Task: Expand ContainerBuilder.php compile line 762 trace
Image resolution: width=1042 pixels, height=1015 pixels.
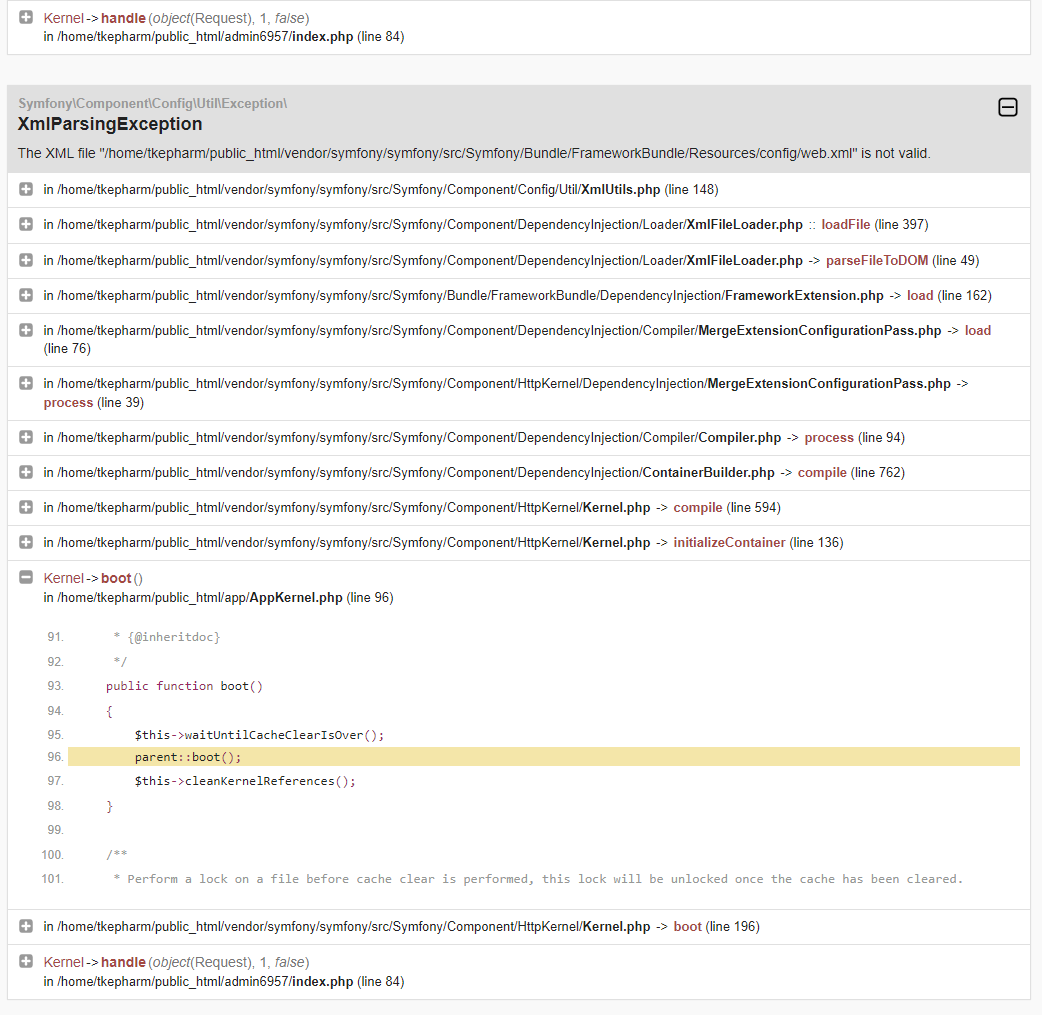Action: click(x=26, y=472)
